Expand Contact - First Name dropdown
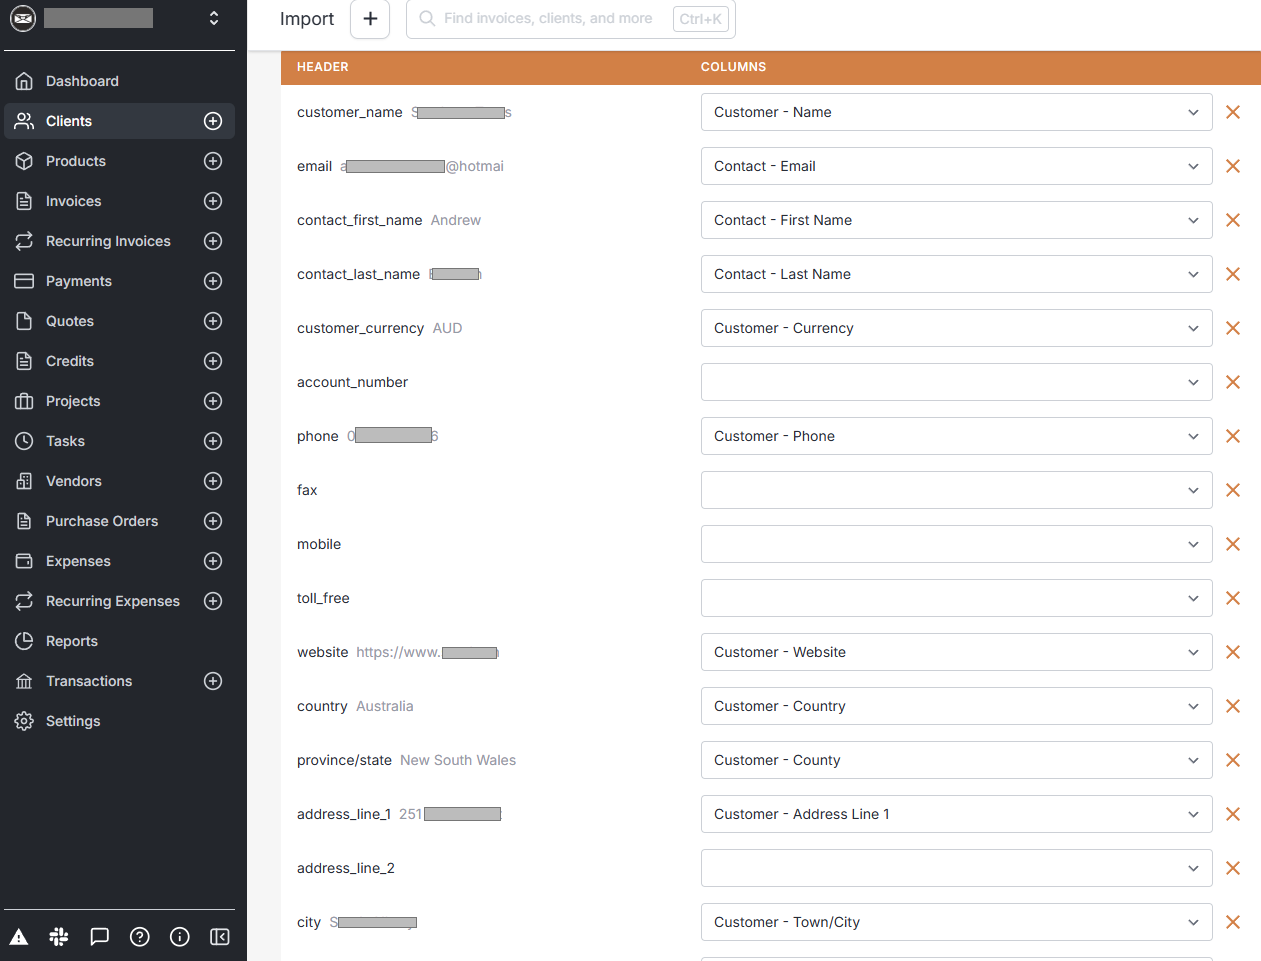Viewport: 1261px width, 961px height. (x=956, y=220)
